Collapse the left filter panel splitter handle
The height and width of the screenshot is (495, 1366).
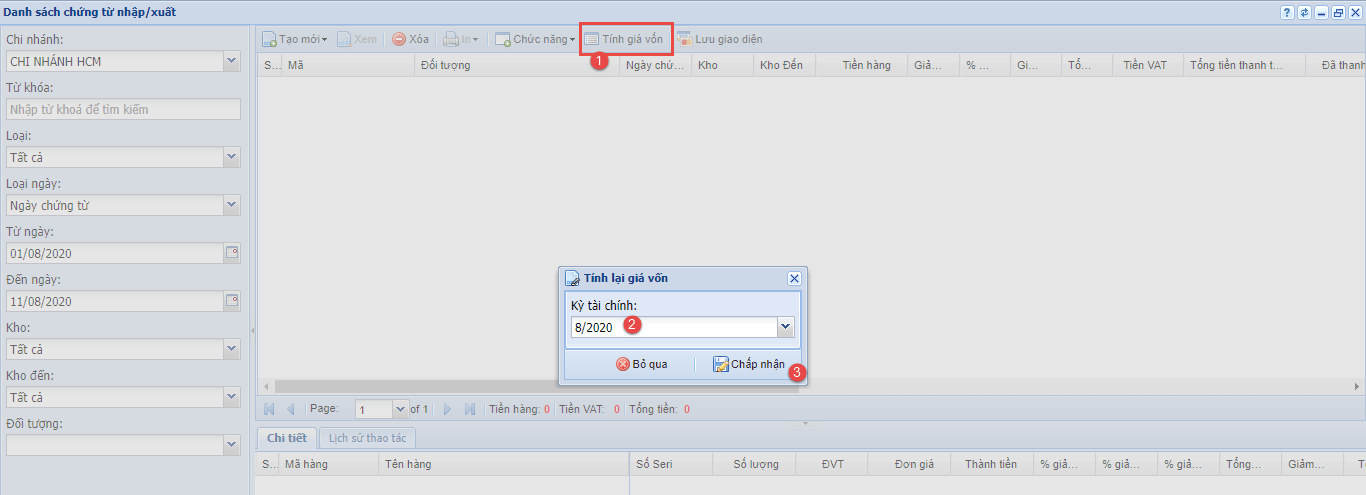252,330
